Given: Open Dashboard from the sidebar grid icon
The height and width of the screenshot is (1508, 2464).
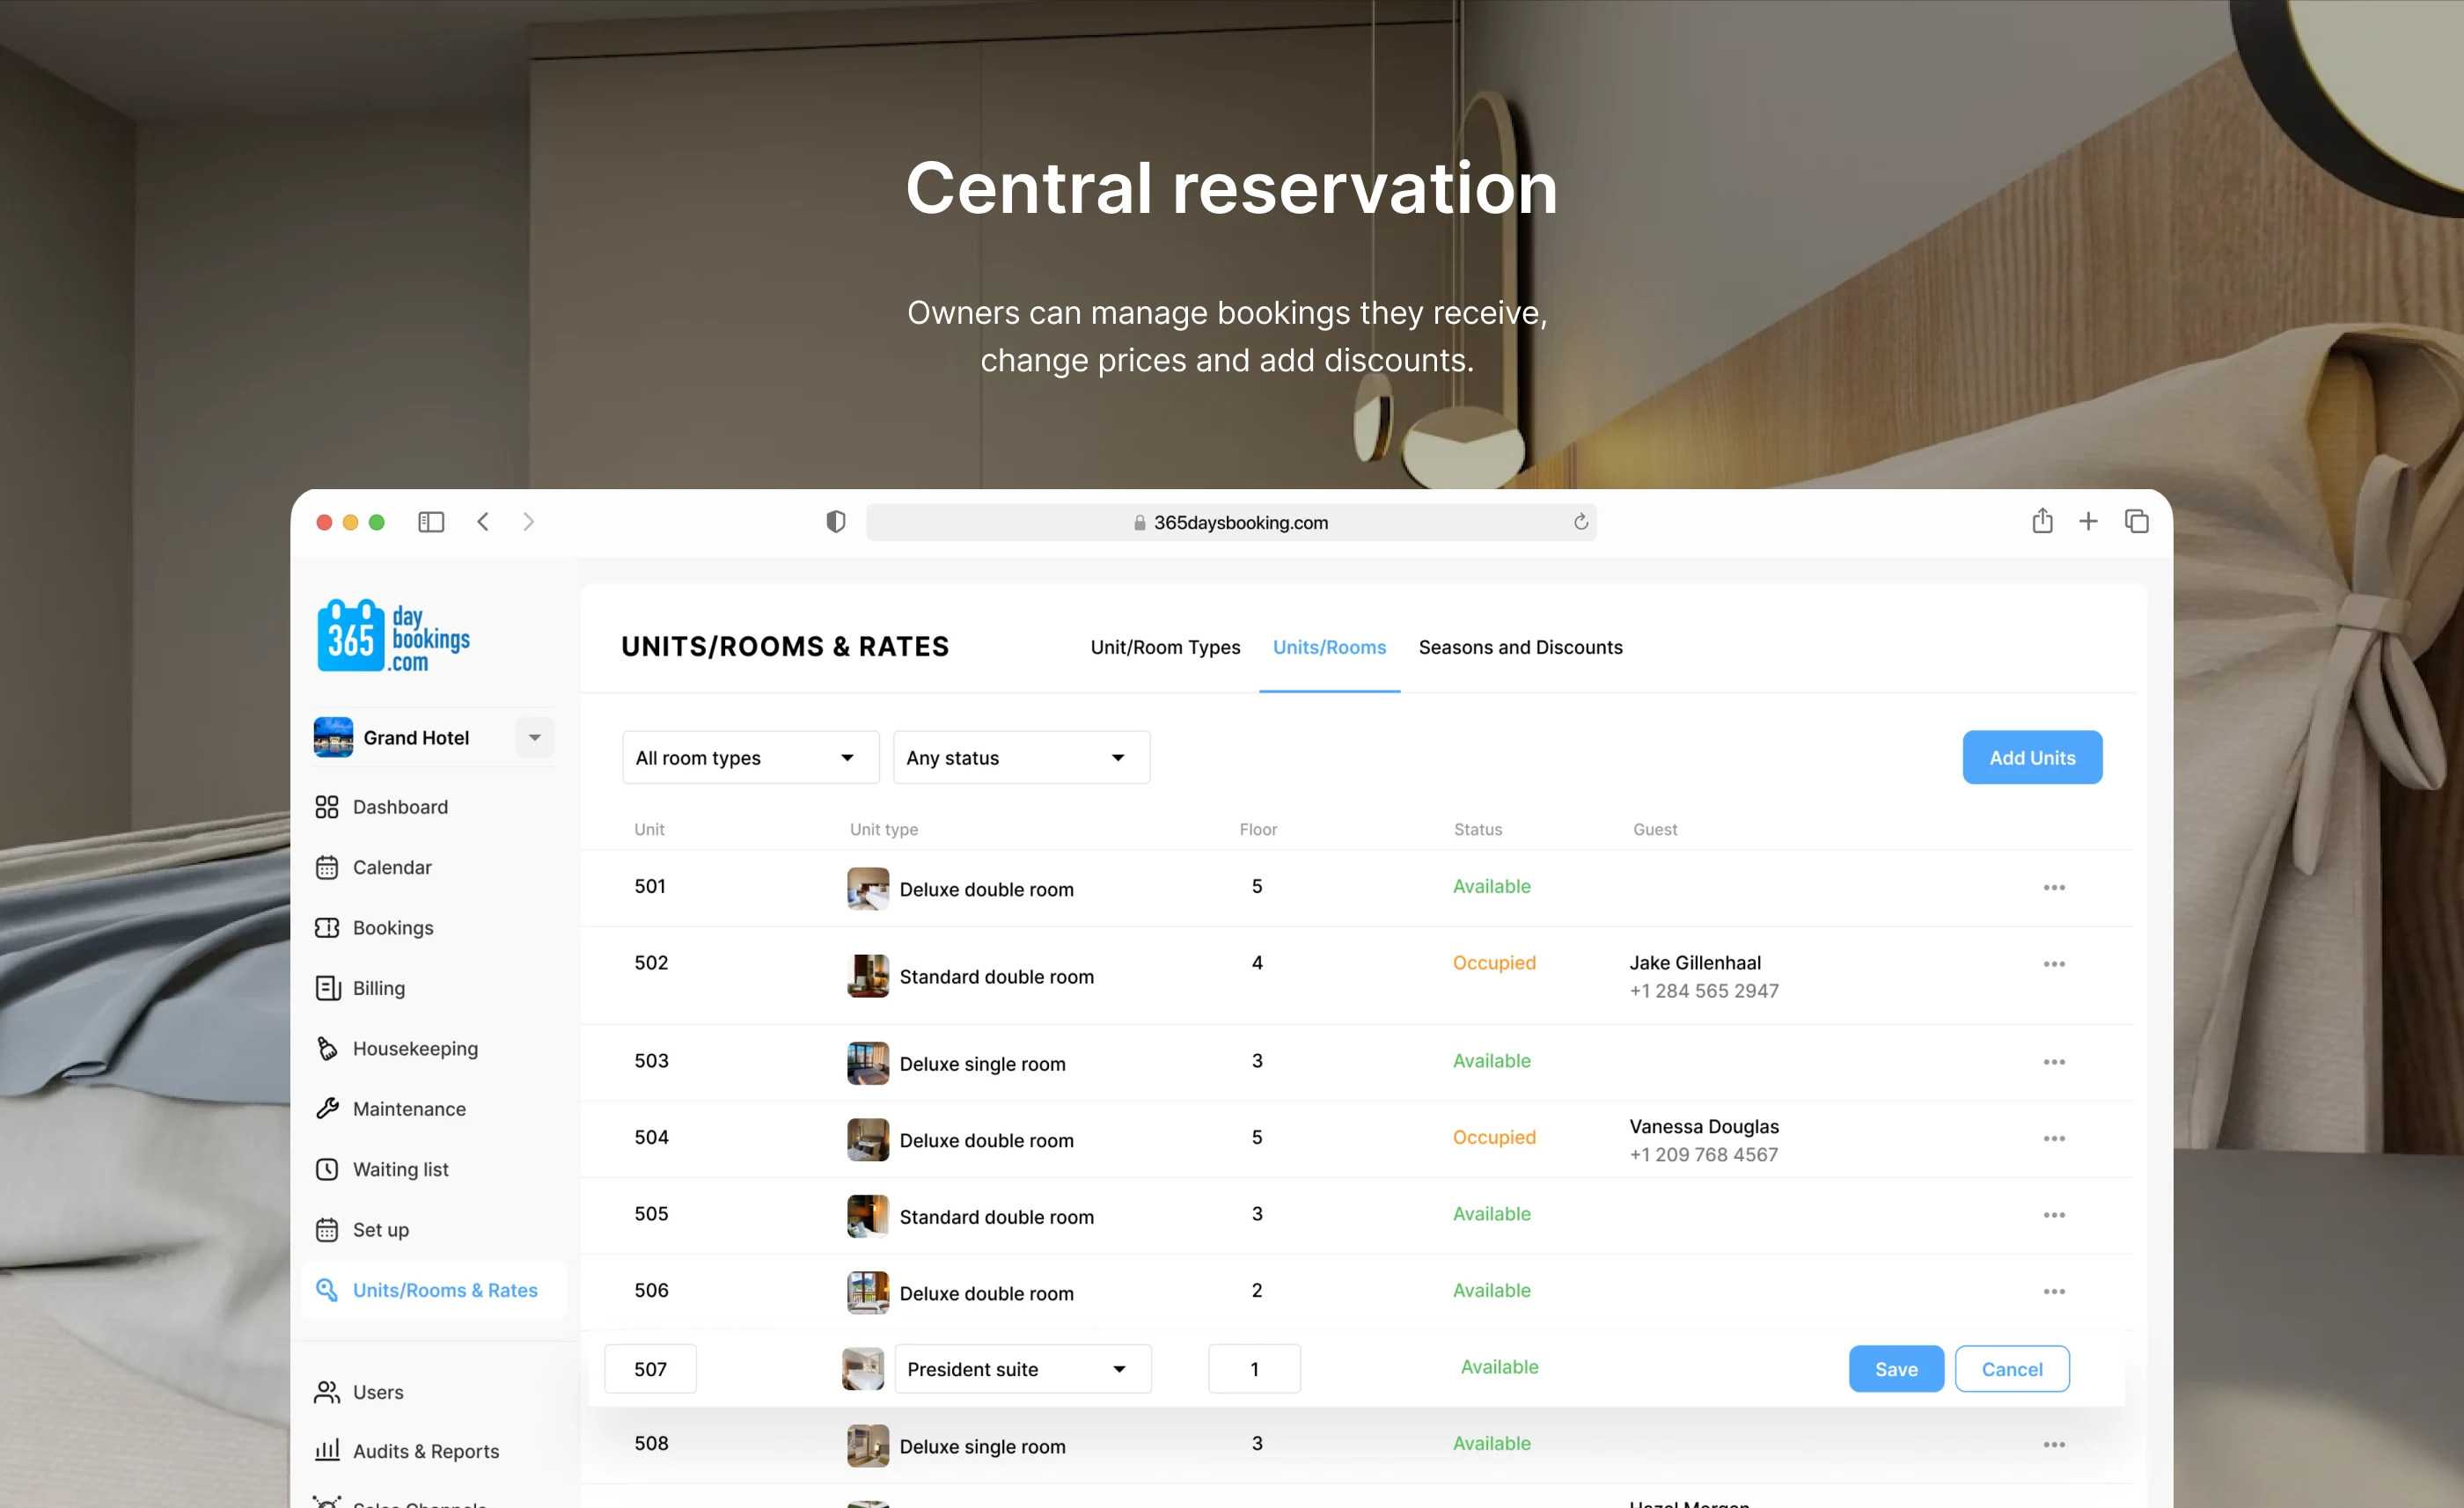Looking at the screenshot, I should click(326, 807).
